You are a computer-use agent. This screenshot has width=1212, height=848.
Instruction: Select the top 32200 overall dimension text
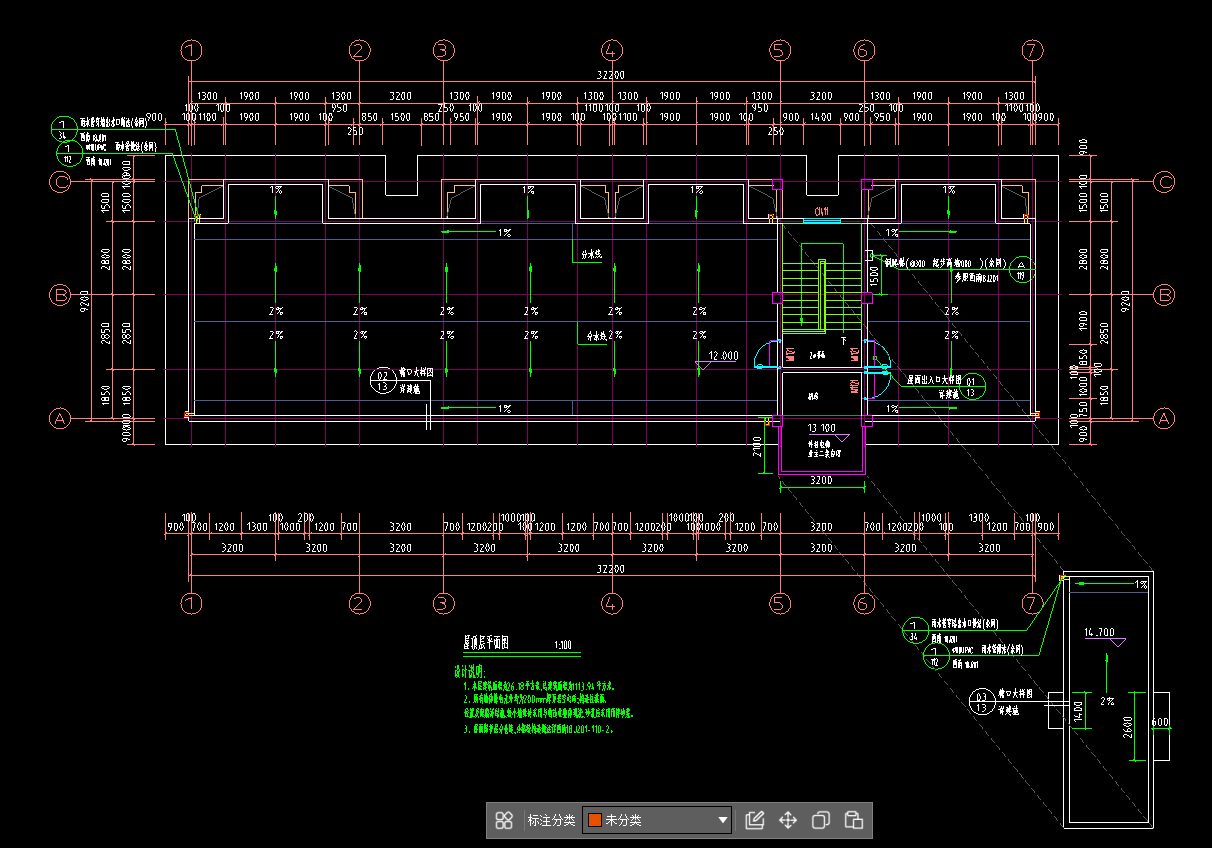[x=610, y=75]
